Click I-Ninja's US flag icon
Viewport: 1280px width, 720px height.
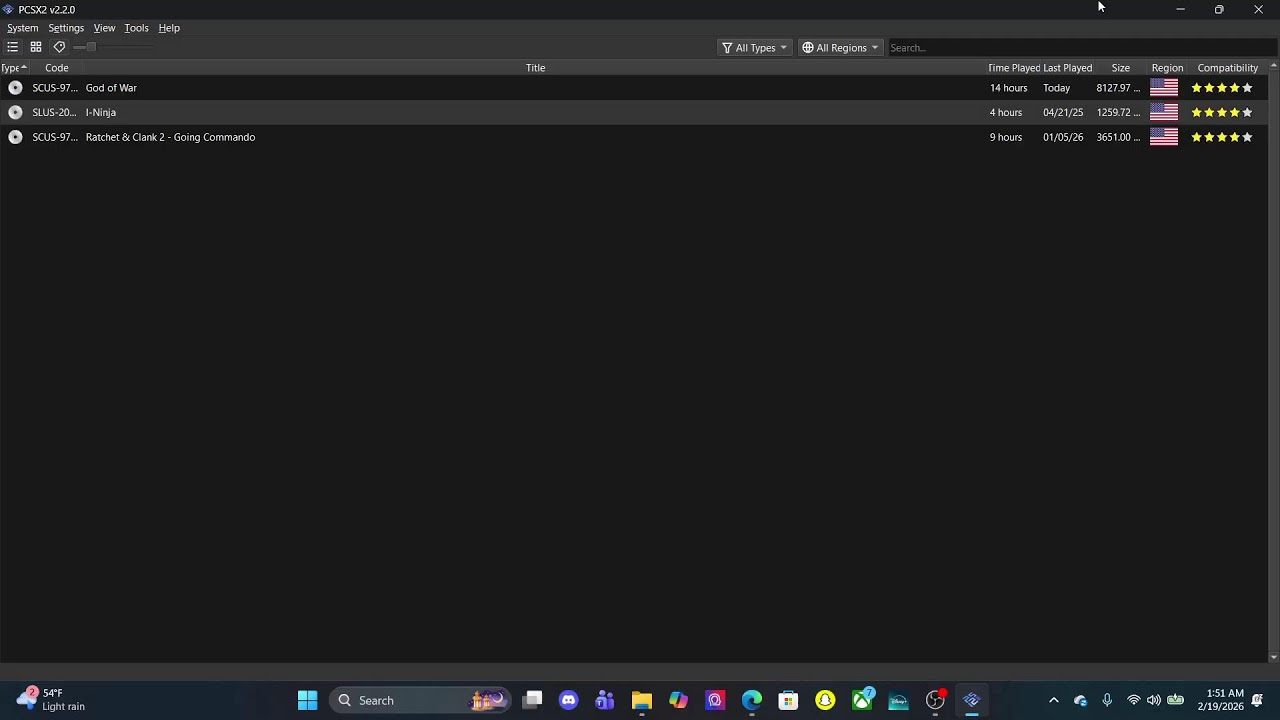point(1164,112)
